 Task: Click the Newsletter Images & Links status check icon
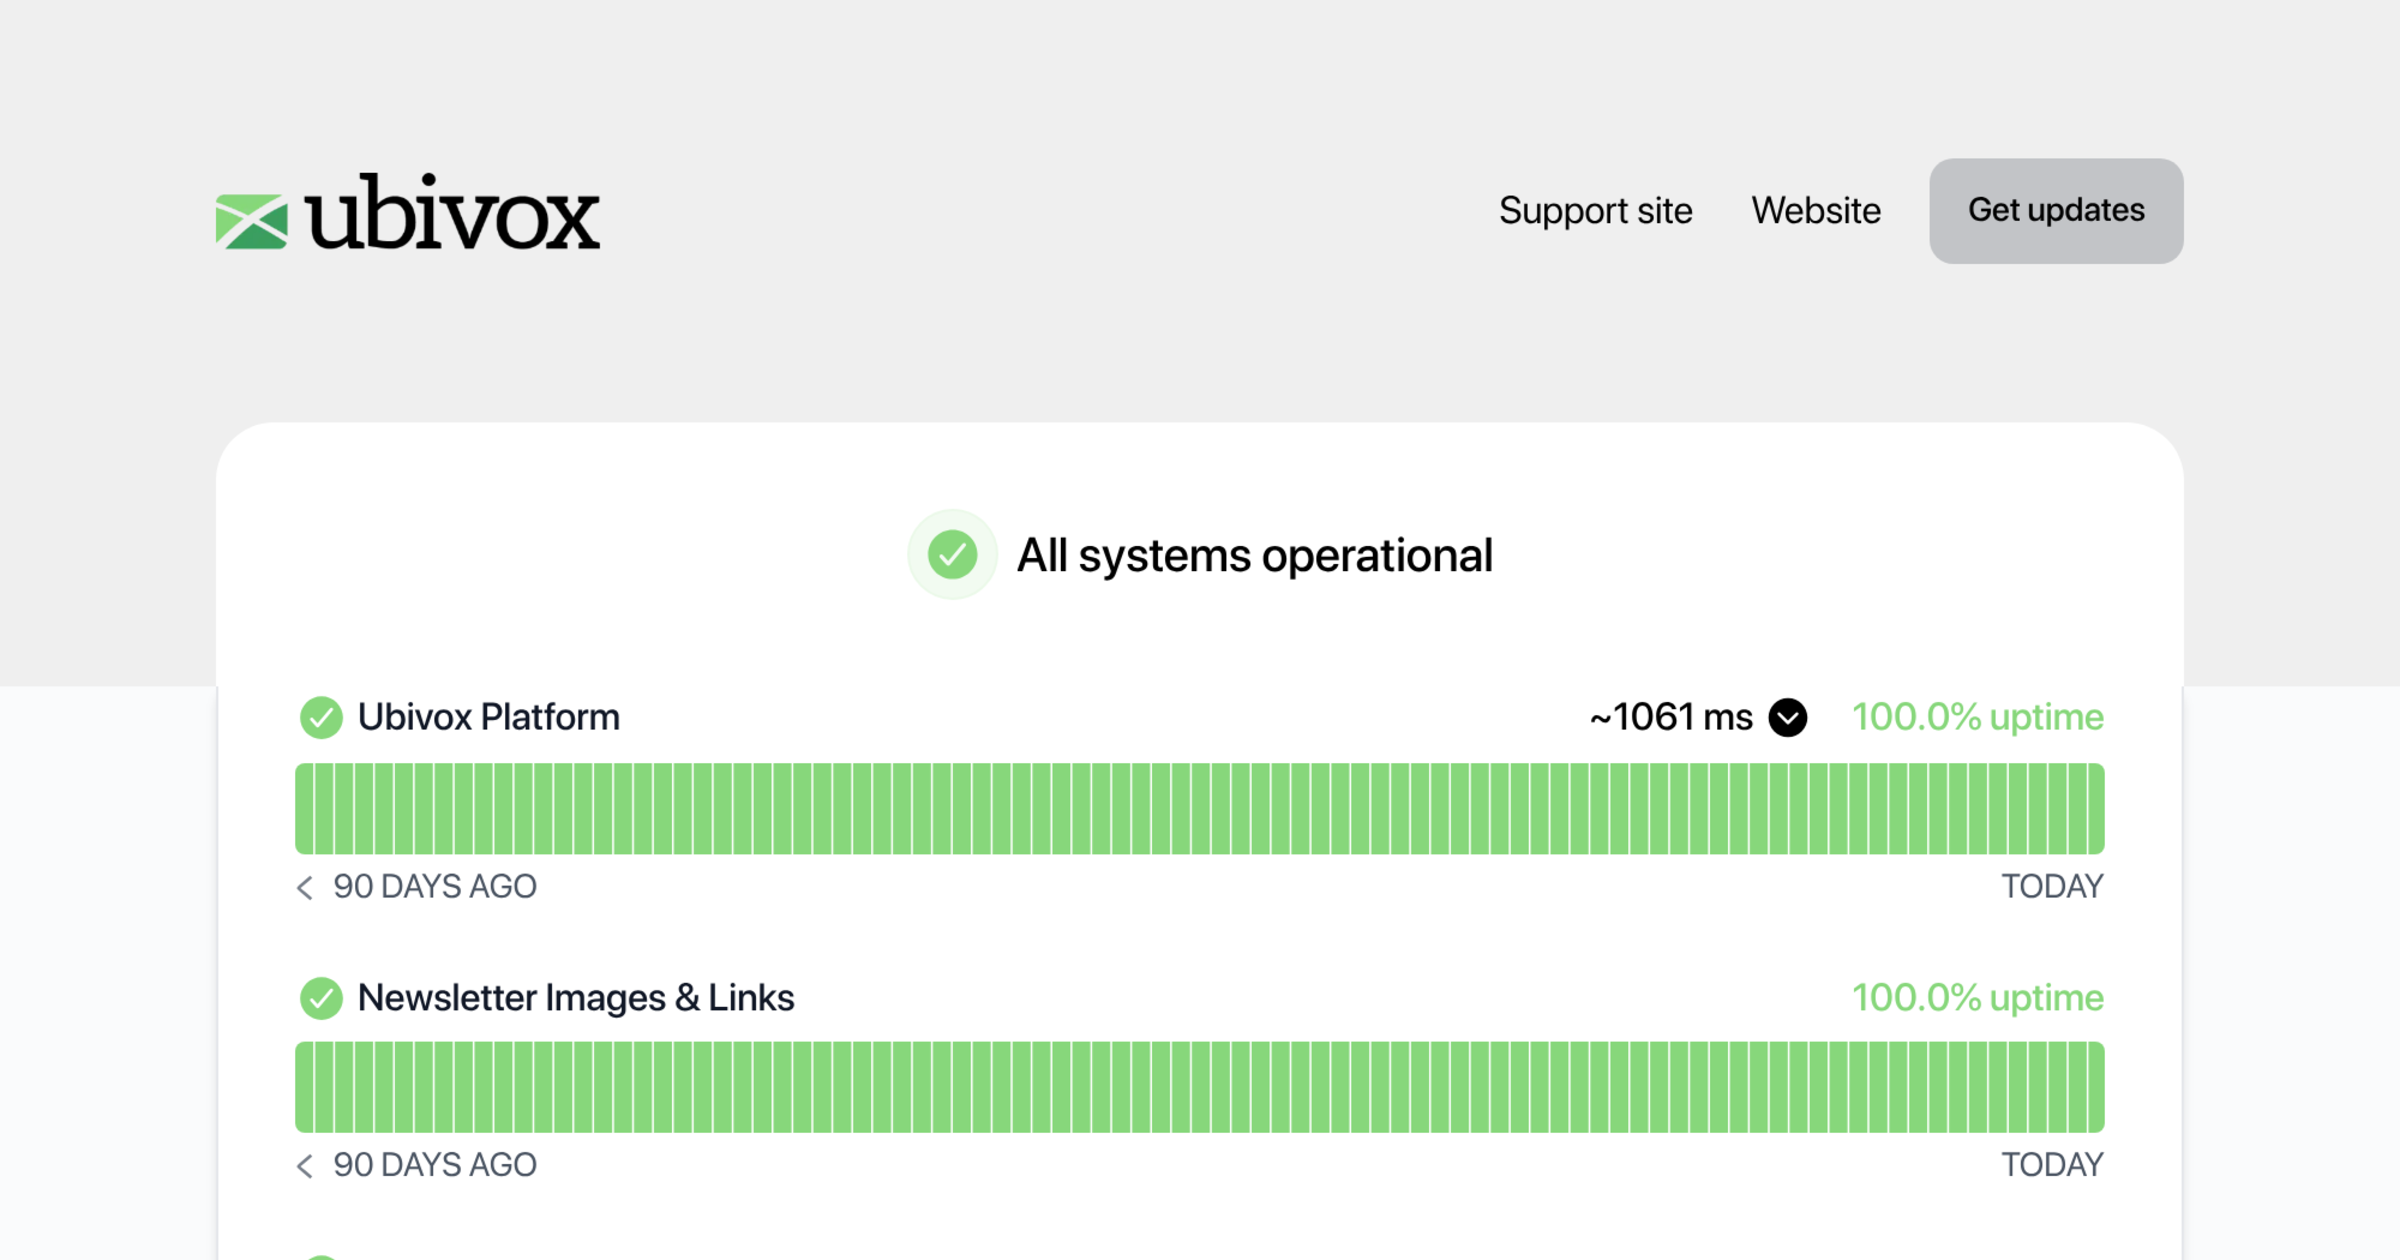[321, 998]
